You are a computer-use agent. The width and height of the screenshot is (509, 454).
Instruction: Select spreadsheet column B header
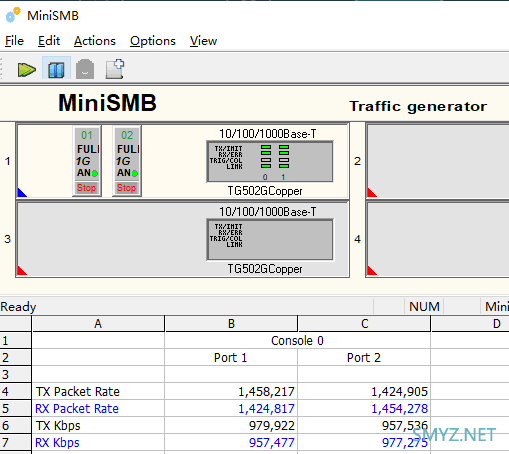tap(231, 324)
